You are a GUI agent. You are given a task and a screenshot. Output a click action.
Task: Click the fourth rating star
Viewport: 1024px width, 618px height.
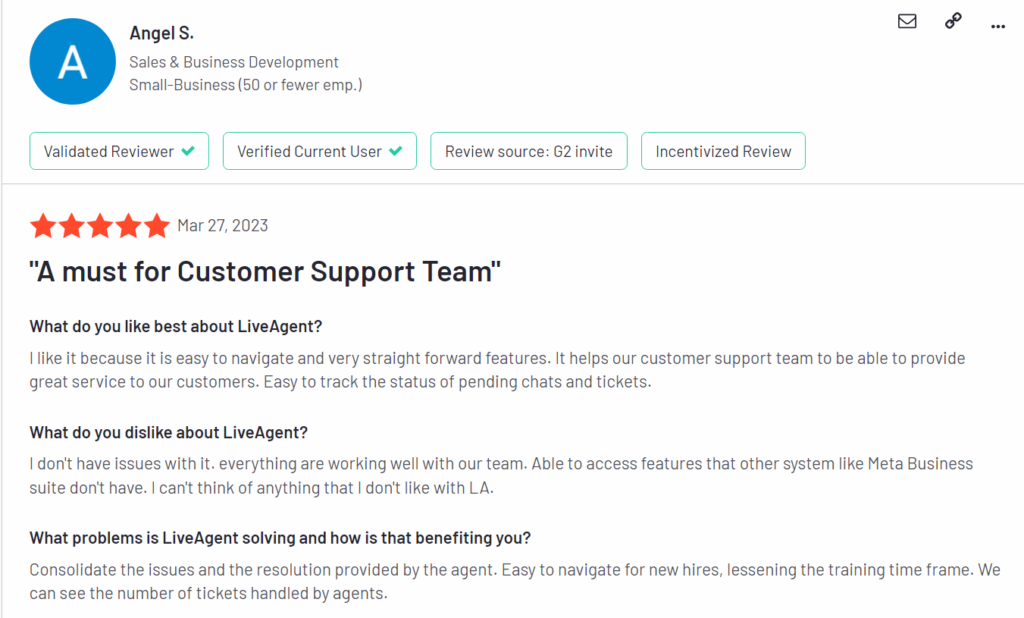128,226
